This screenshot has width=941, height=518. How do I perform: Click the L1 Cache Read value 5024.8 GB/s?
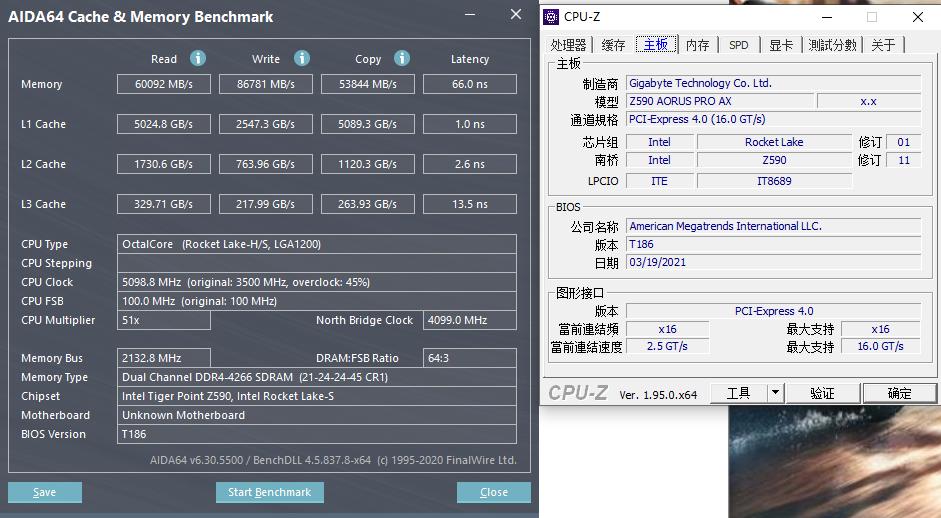(x=164, y=124)
